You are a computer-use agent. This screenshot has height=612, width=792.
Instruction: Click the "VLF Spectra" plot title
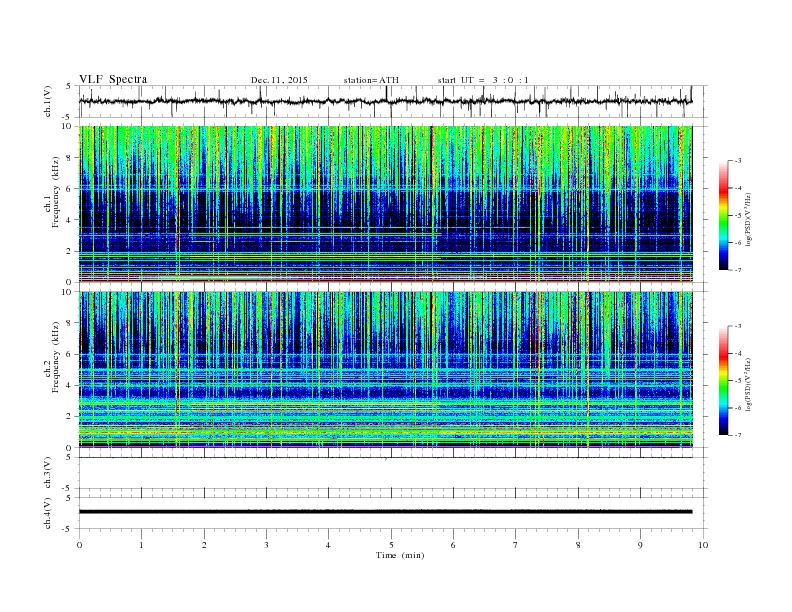tap(113, 79)
